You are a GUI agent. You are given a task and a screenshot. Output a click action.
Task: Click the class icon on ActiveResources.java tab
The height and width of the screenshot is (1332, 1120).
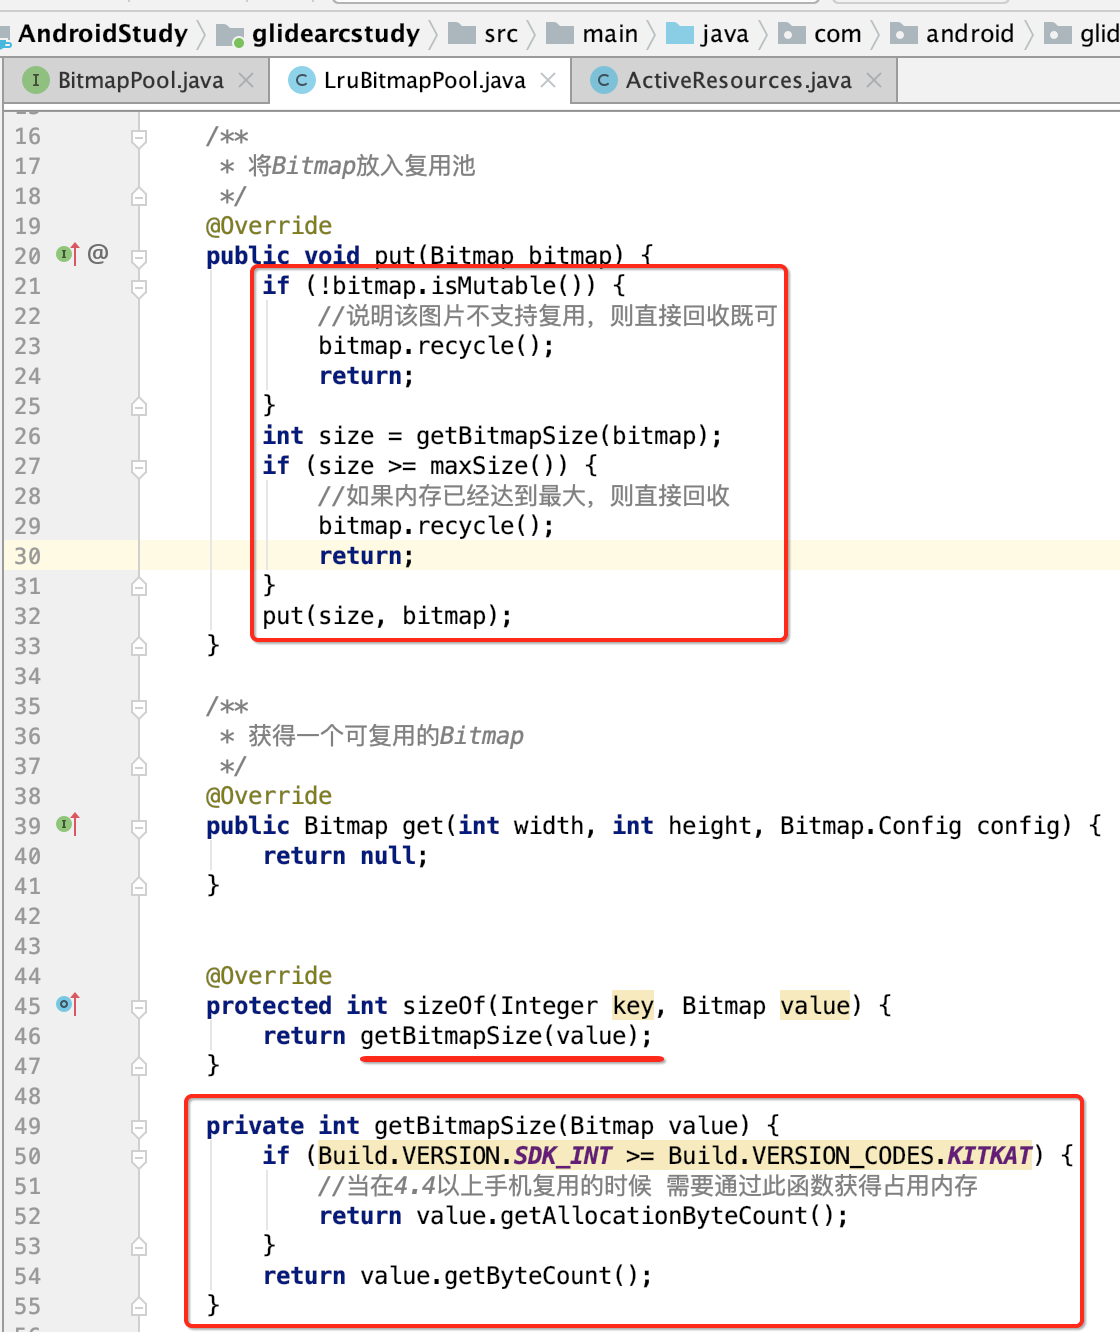coord(604,80)
